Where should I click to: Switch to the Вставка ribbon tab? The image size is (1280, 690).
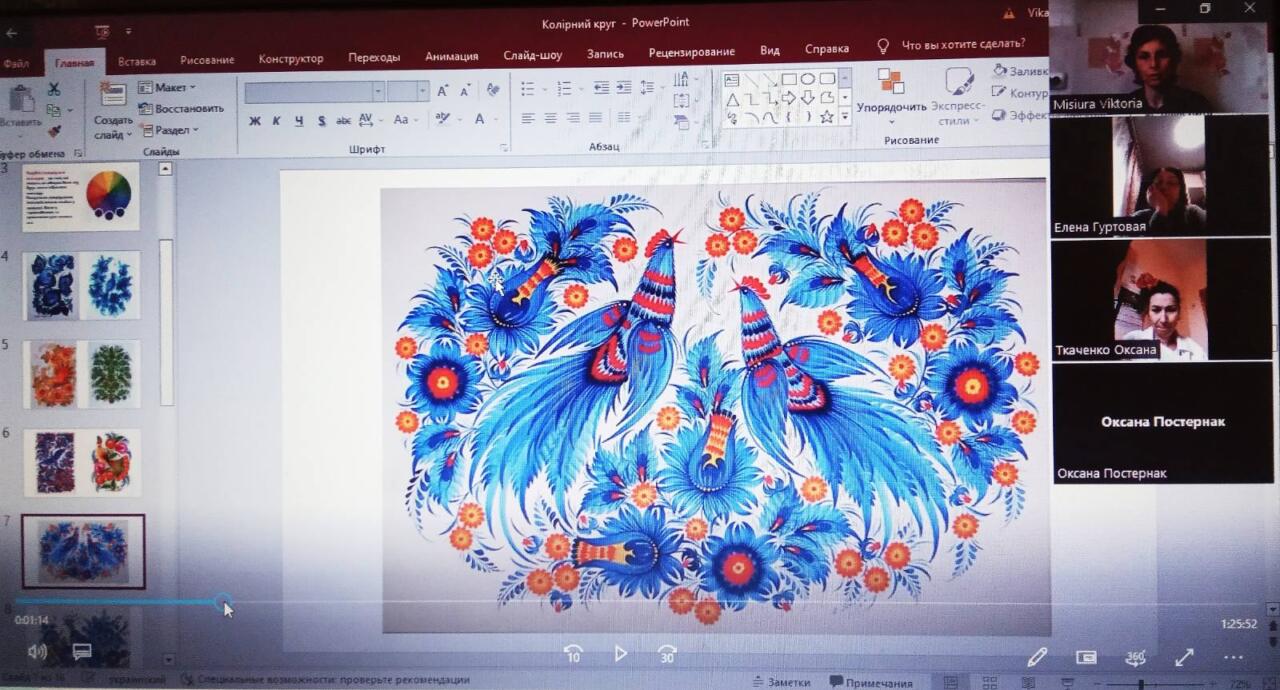pos(137,62)
